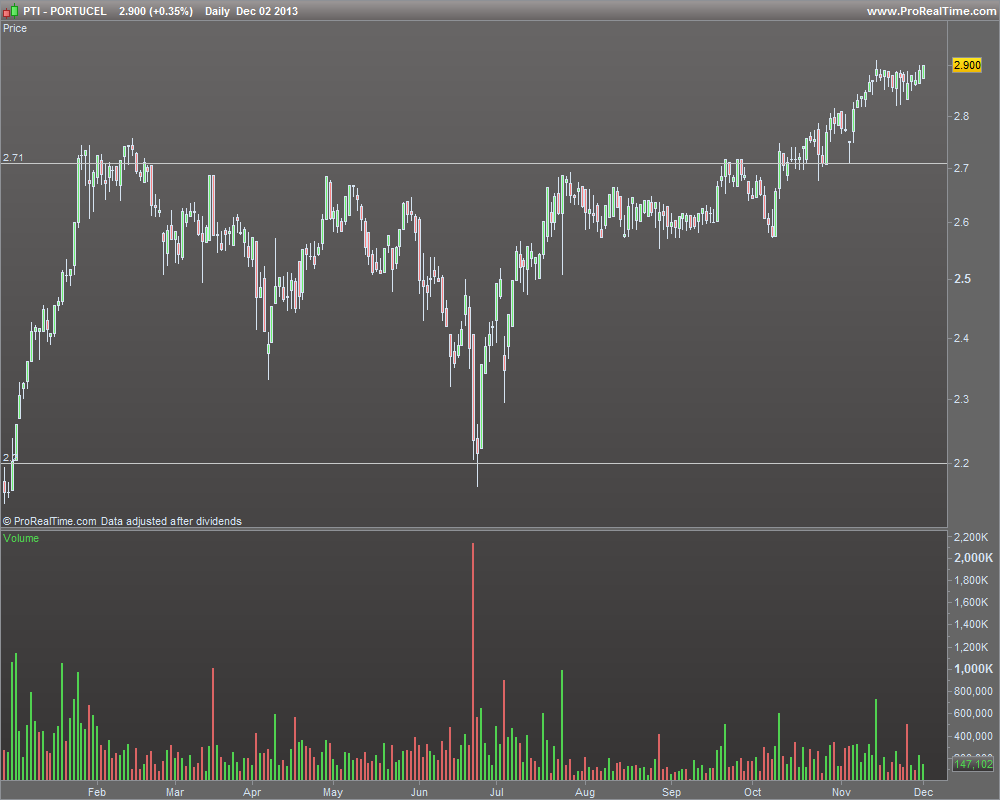The width and height of the screenshot is (1000, 800).
Task: Click the PTI - PORTUCEL instrument title
Action: (x=65, y=11)
